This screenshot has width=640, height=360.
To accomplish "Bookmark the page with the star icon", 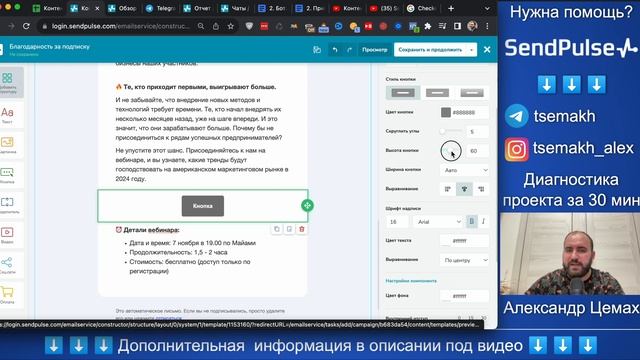I will 231,26.
